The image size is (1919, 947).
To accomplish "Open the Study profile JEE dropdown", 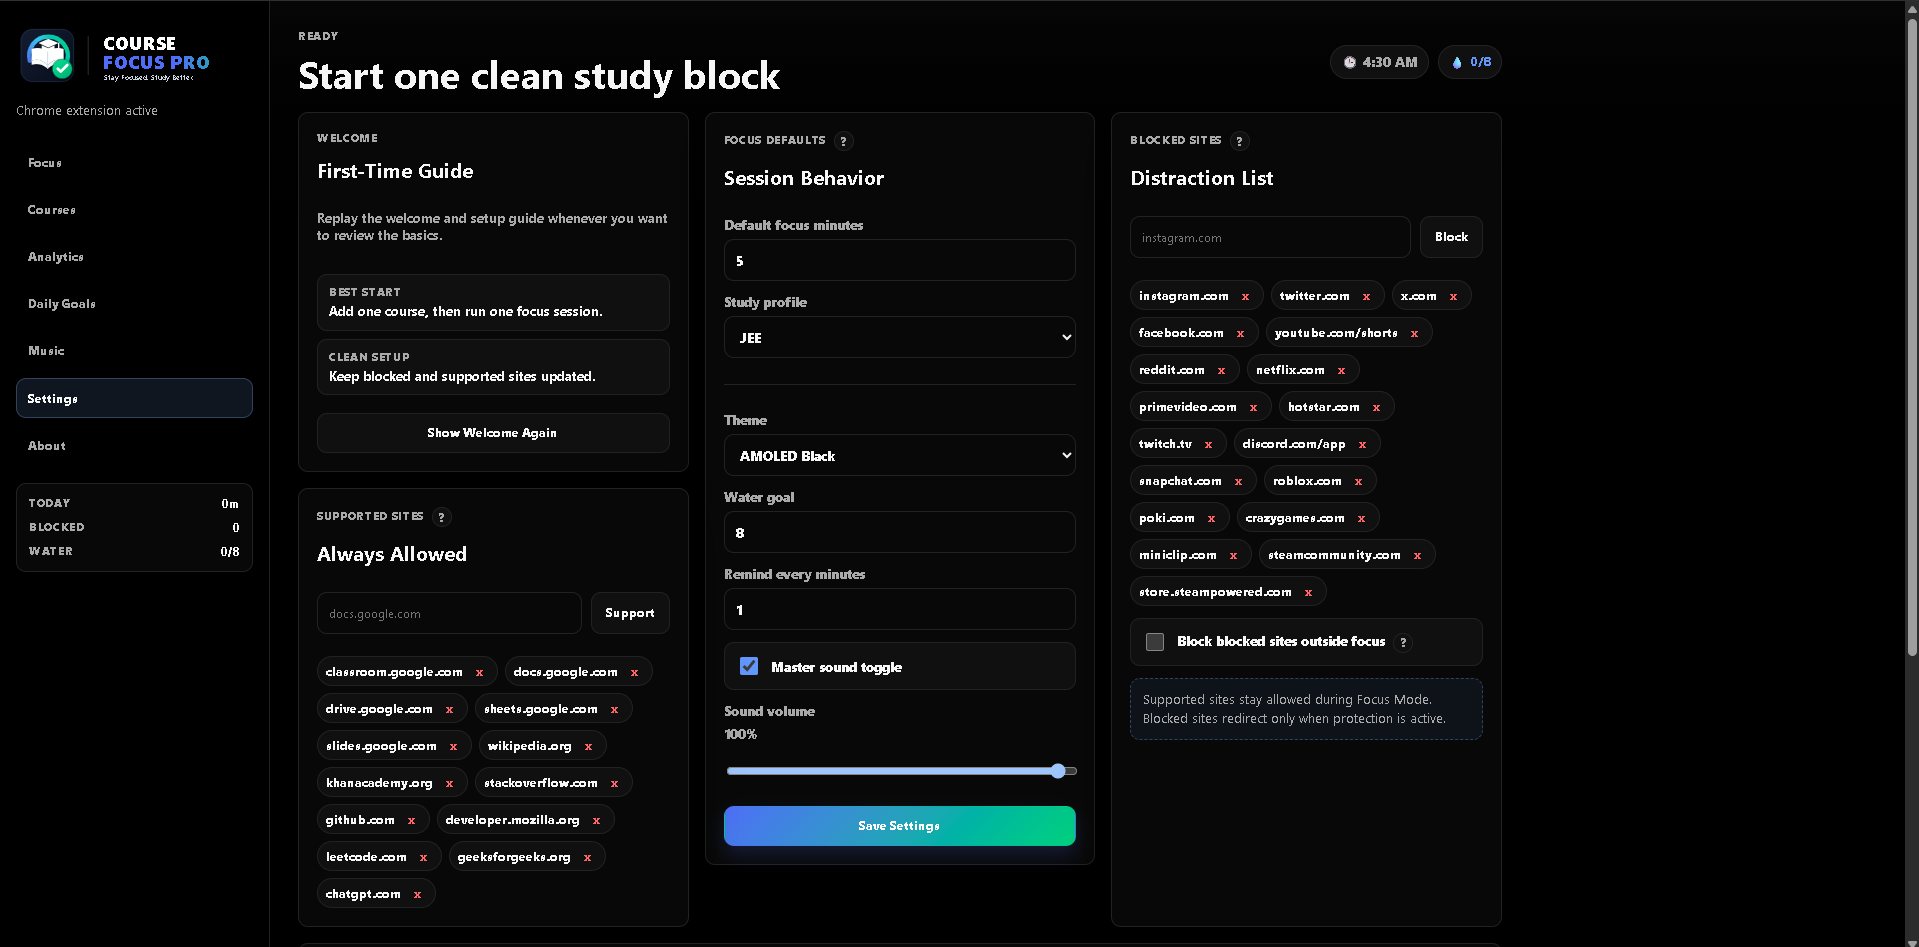I will [900, 338].
